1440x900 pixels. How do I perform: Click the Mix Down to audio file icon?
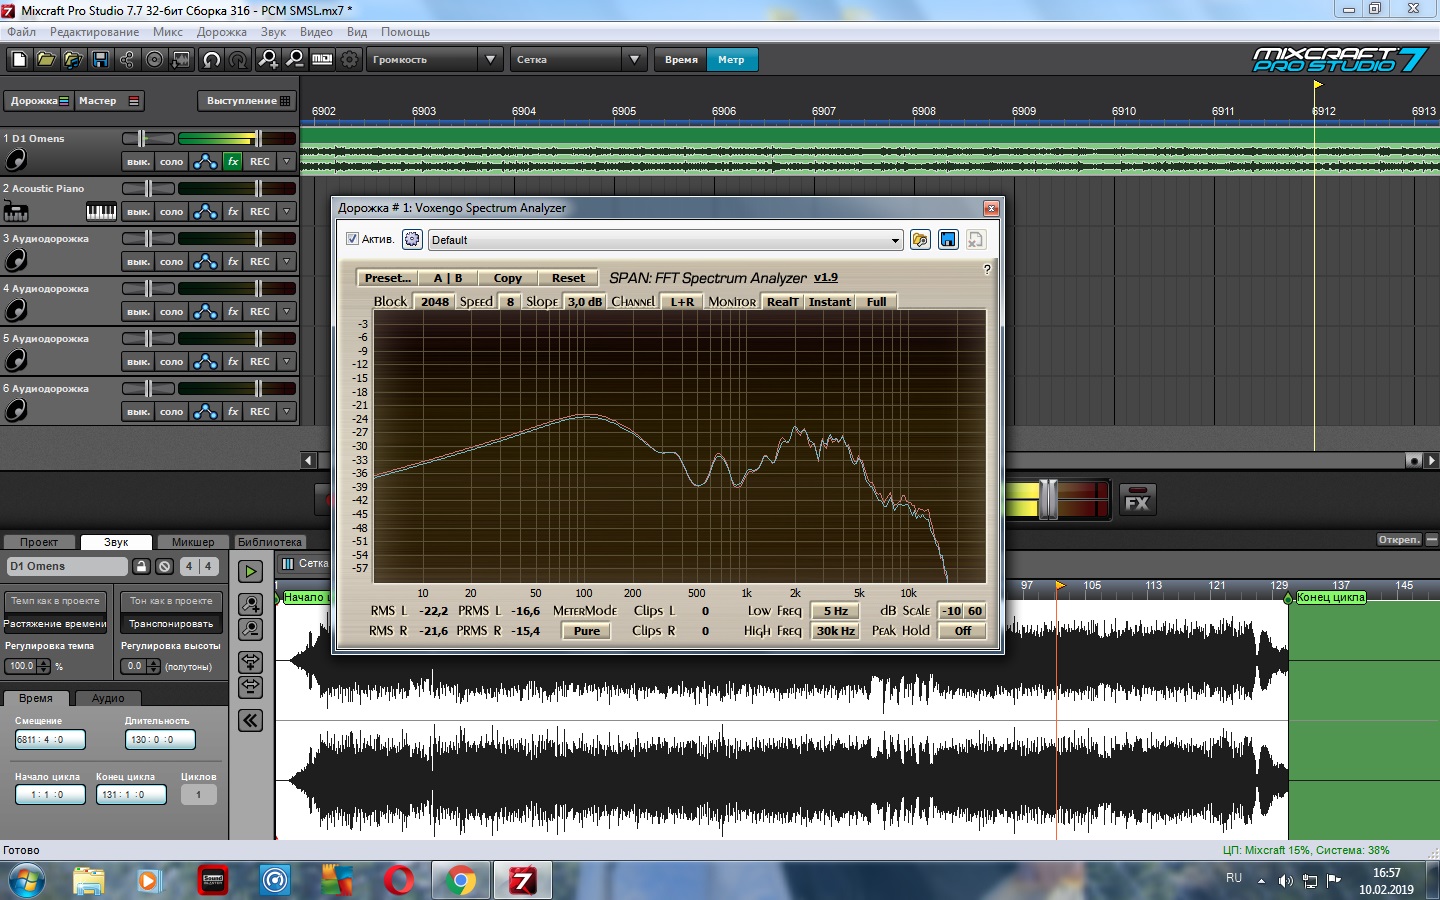click(x=181, y=60)
